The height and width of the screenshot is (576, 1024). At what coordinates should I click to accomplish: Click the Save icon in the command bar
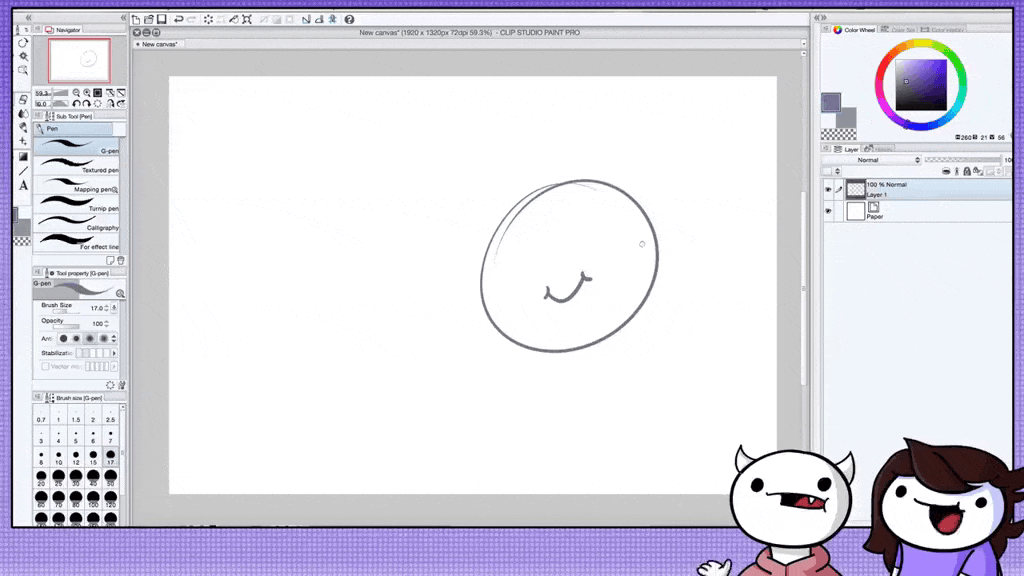tap(161, 19)
